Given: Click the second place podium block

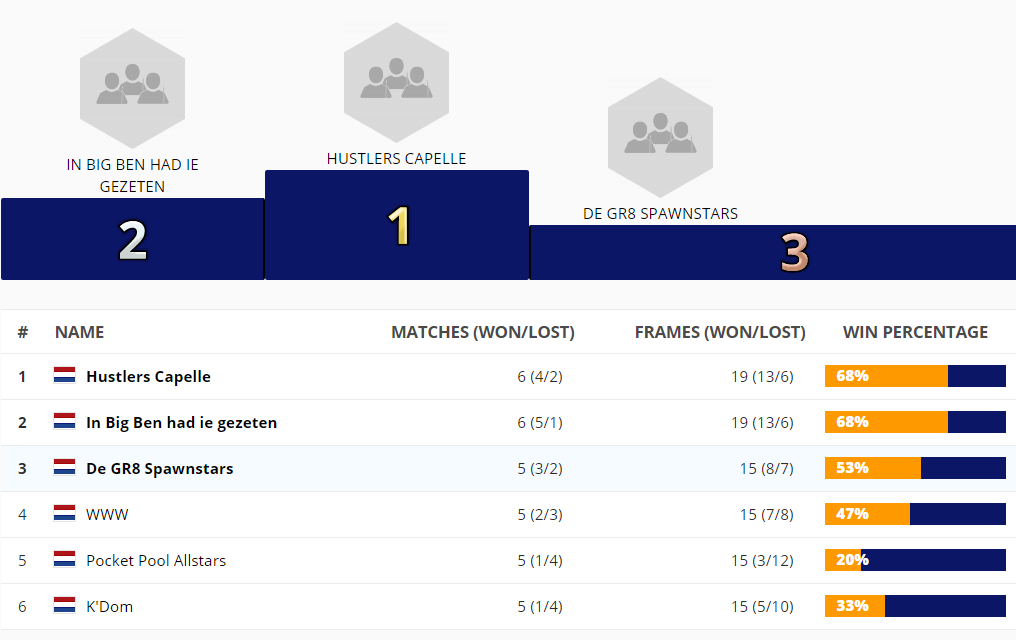Looking at the screenshot, I should pos(132,239).
